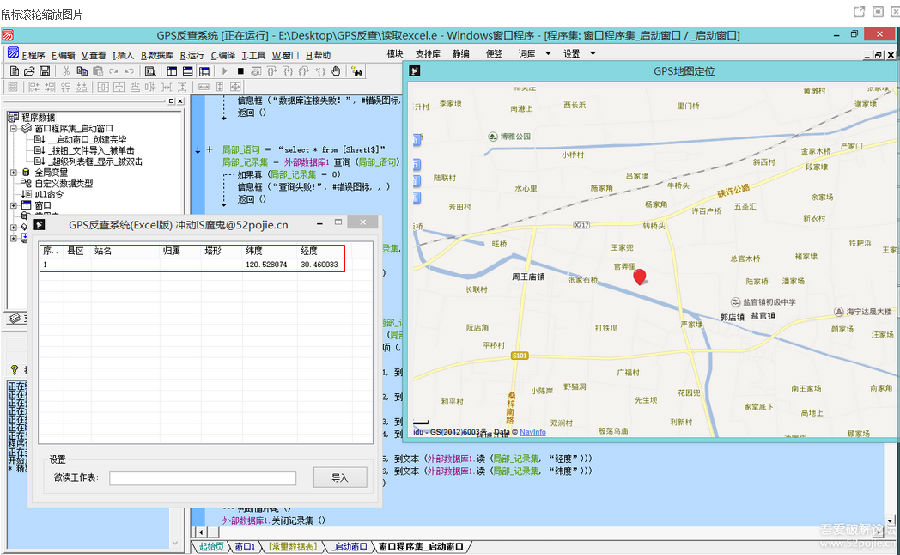The width and height of the screenshot is (900, 555).
Task: Expand the 窗口 tree node
Action: click(13, 205)
